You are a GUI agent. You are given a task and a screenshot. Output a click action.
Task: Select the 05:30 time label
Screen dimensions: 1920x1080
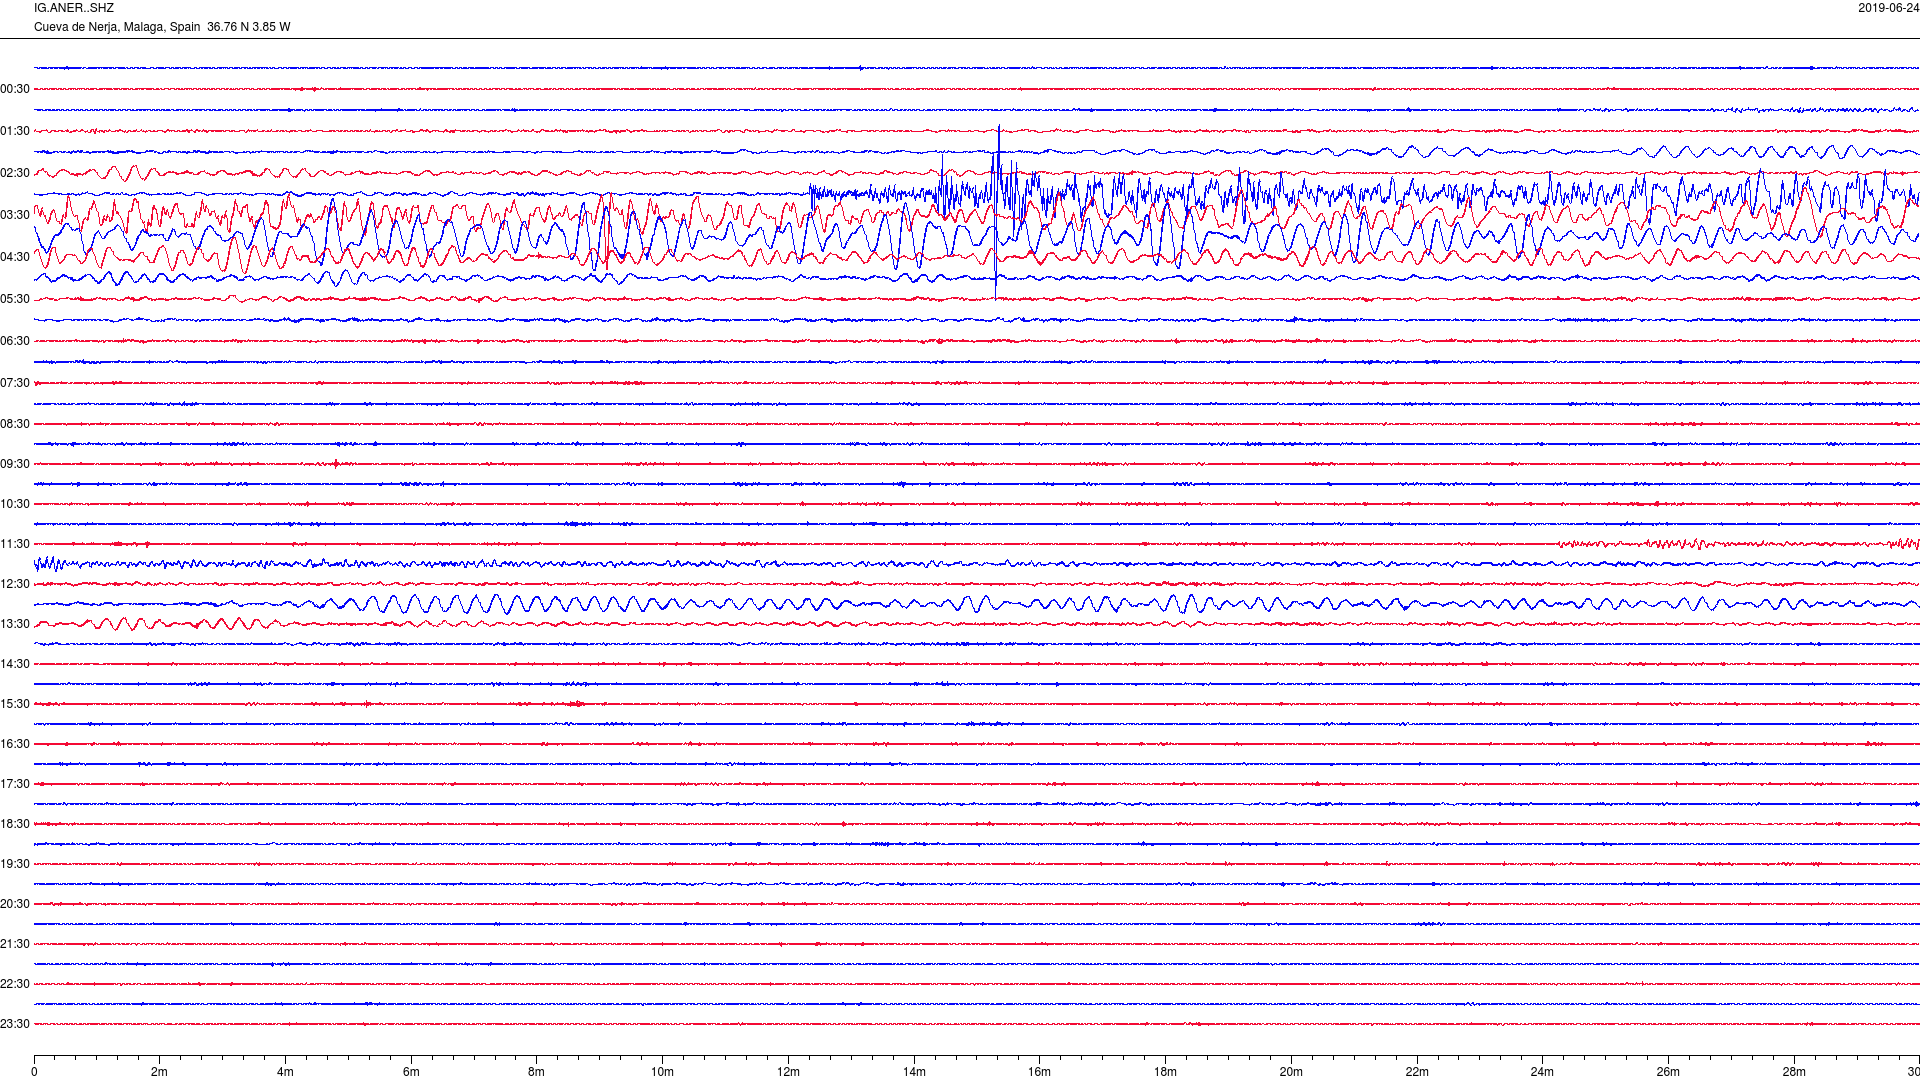click(15, 299)
